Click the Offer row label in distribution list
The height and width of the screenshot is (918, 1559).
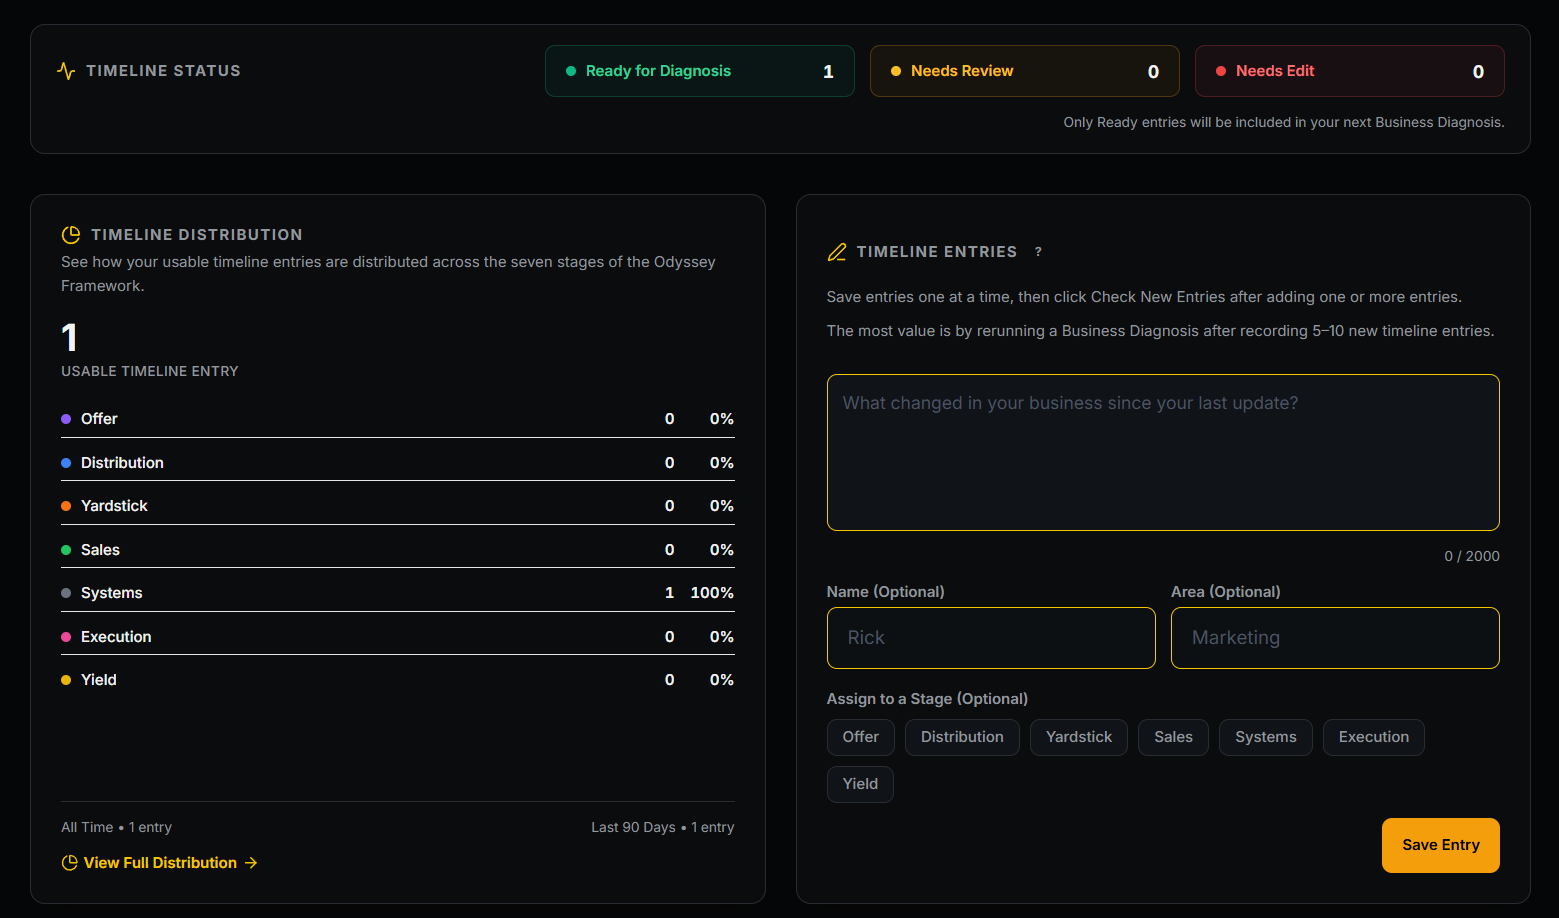pyautogui.click(x=99, y=419)
